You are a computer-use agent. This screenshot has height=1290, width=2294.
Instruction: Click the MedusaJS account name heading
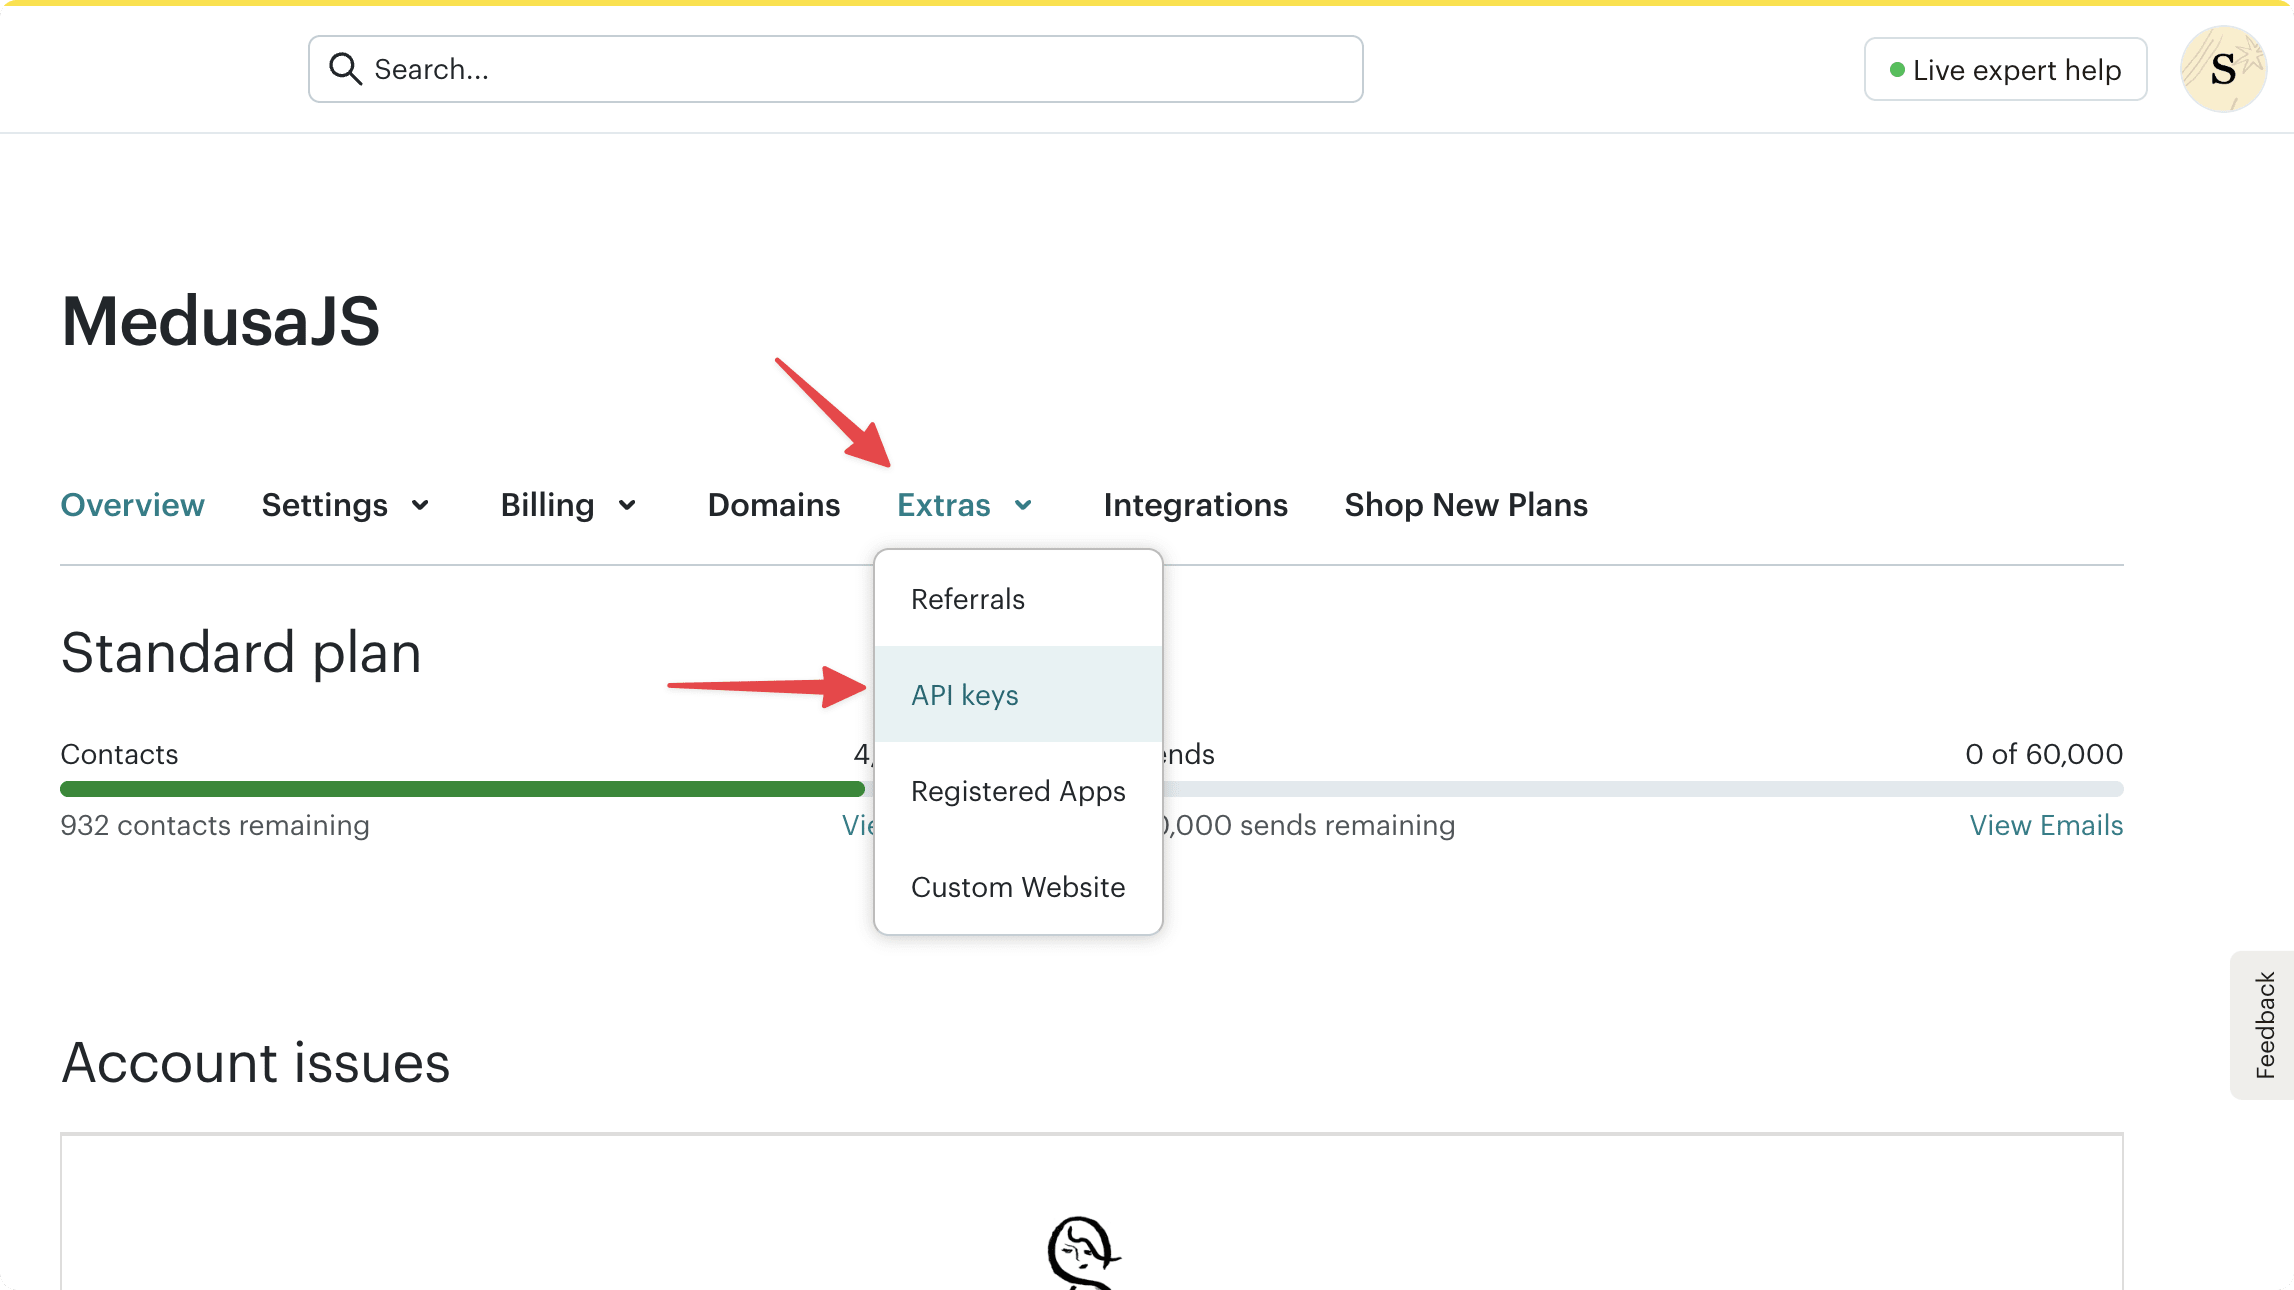220,321
